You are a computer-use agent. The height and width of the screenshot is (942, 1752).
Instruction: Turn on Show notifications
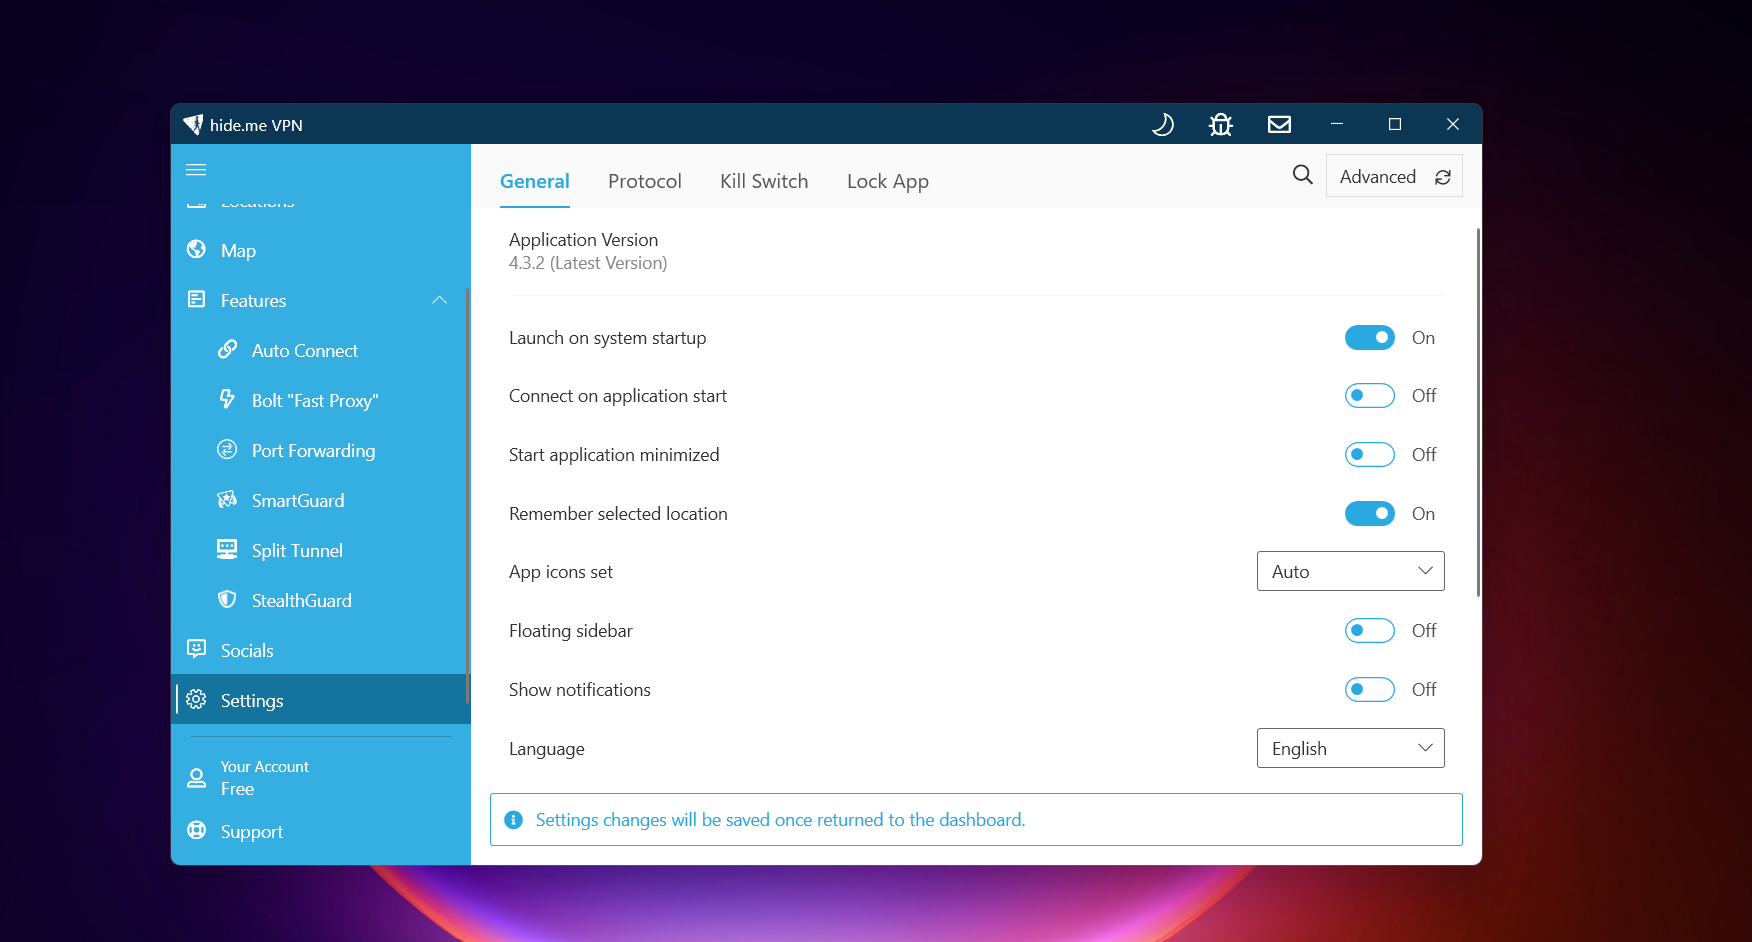pyautogui.click(x=1370, y=690)
